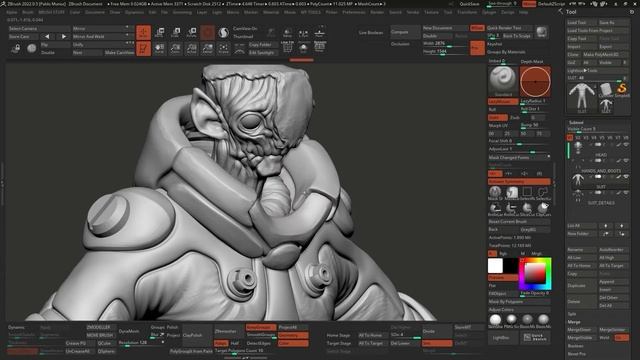
Task: Toggle the >X< symmetry axis
Action: coord(495,173)
